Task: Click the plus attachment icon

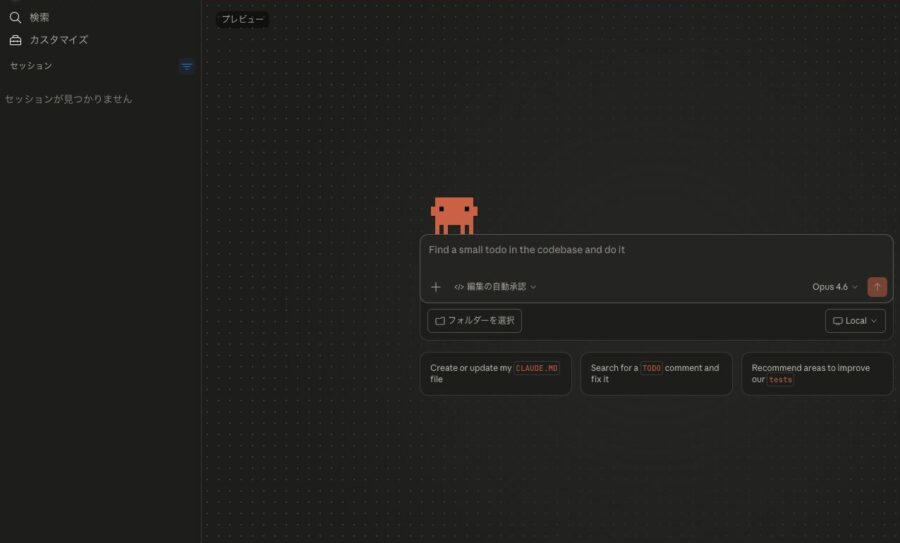Action: tap(436, 287)
